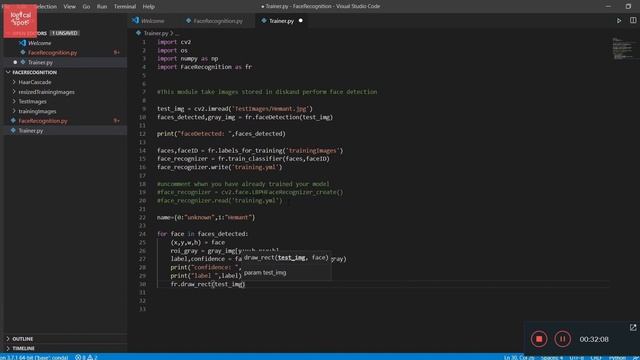Click the 1 UNSAVED badge in Open Editors

coord(64,33)
